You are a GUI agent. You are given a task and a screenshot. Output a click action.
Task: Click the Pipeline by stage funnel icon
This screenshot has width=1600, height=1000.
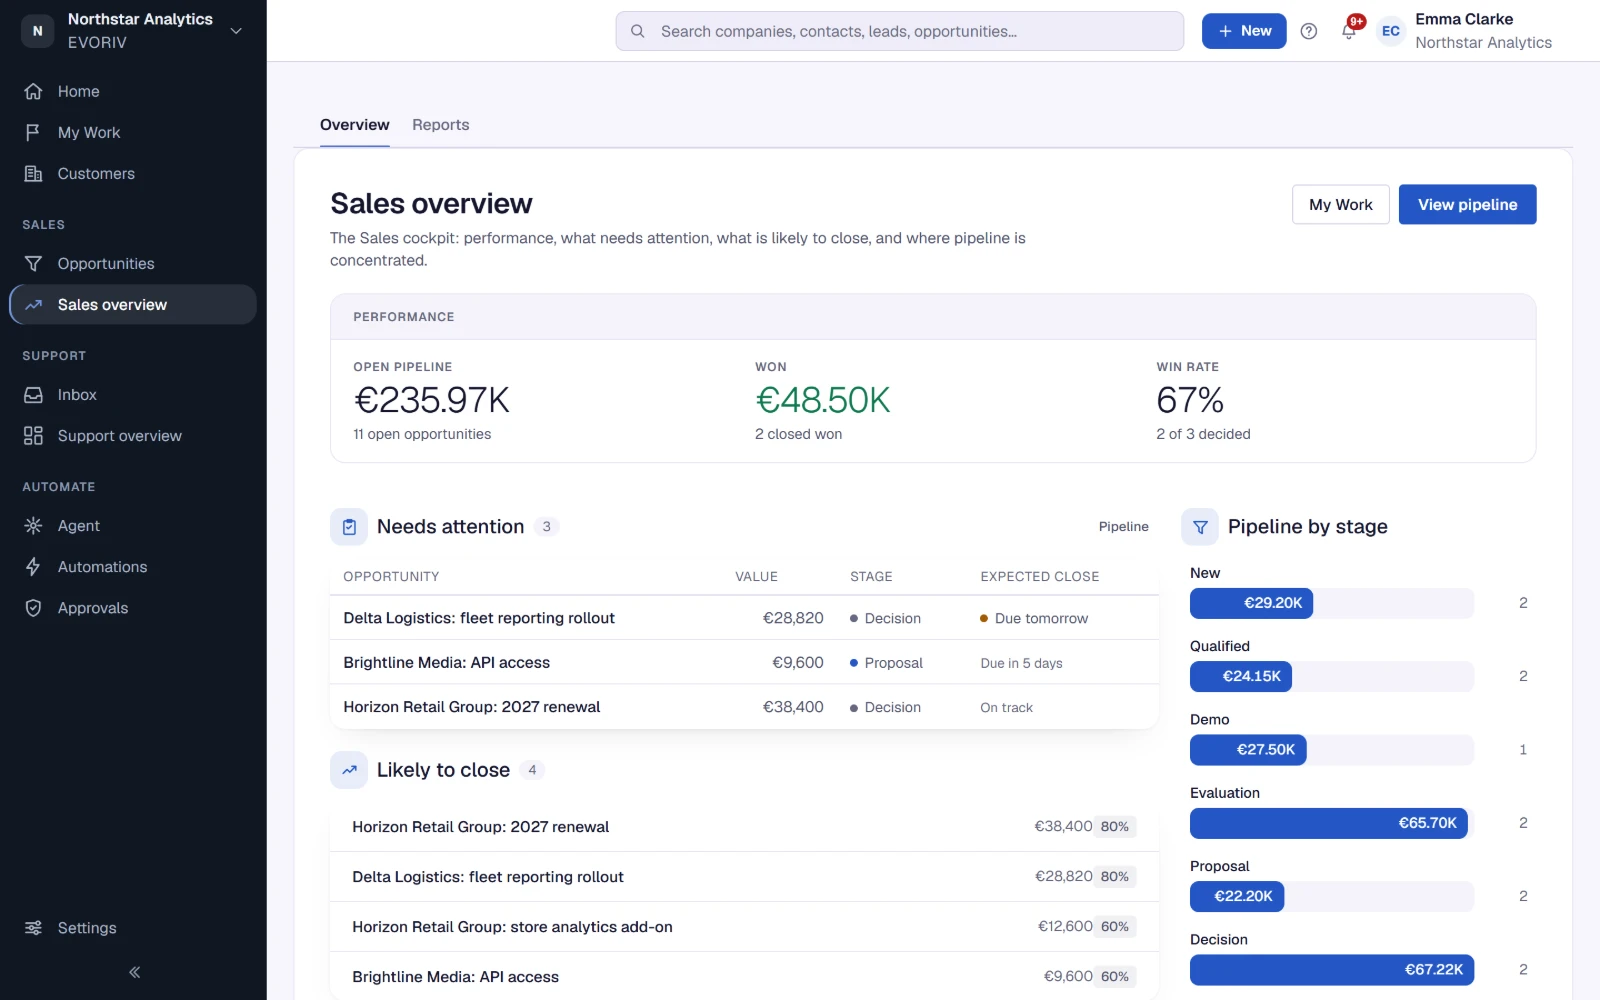pyautogui.click(x=1200, y=526)
